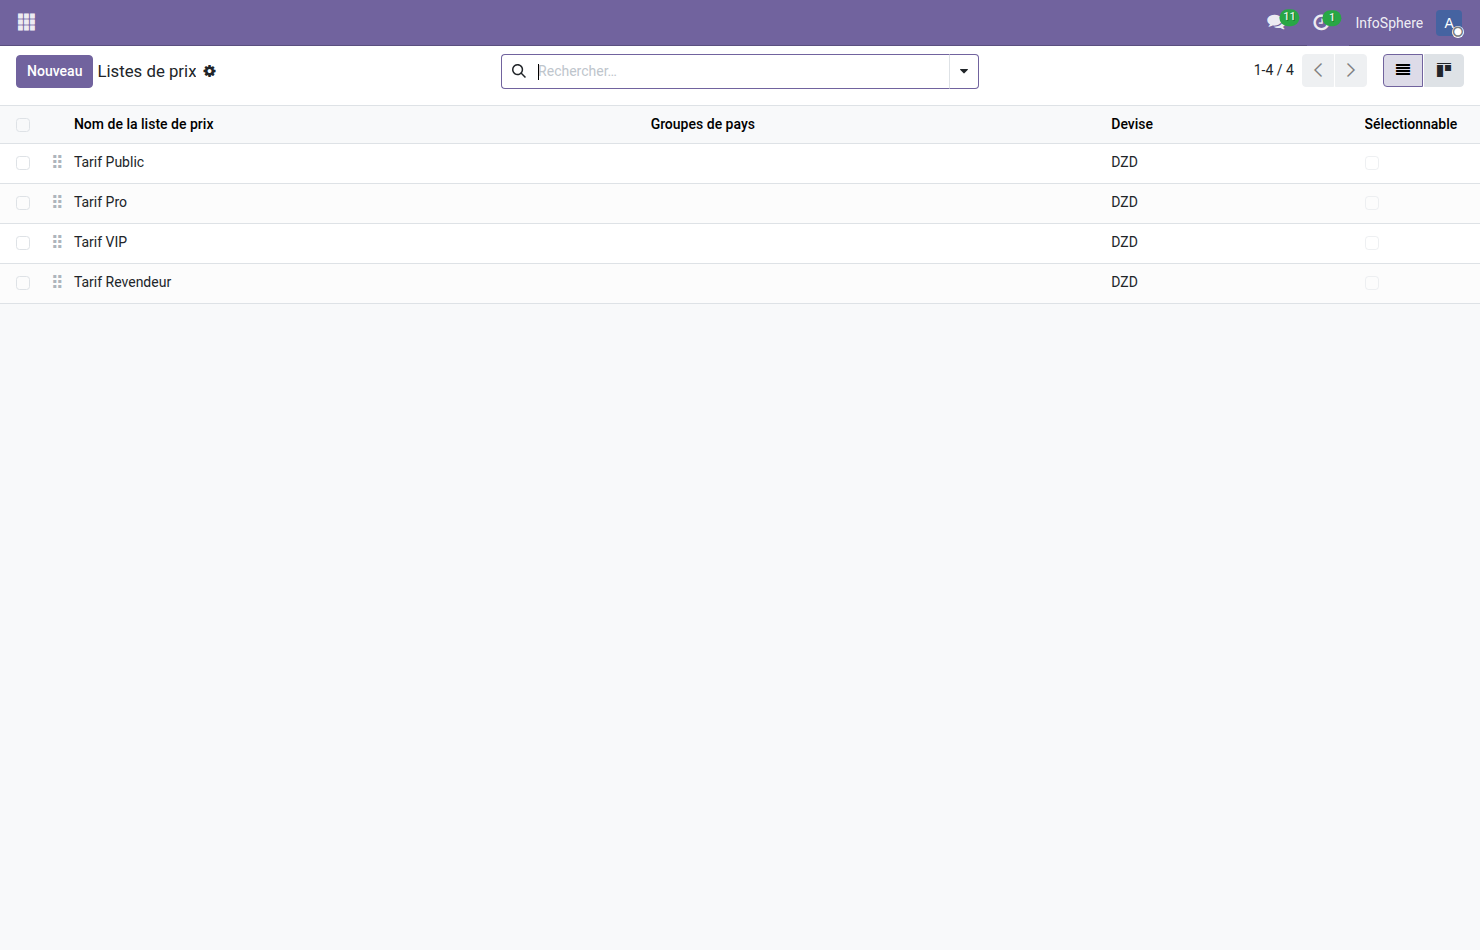Sort by the Devise column header

click(1131, 124)
